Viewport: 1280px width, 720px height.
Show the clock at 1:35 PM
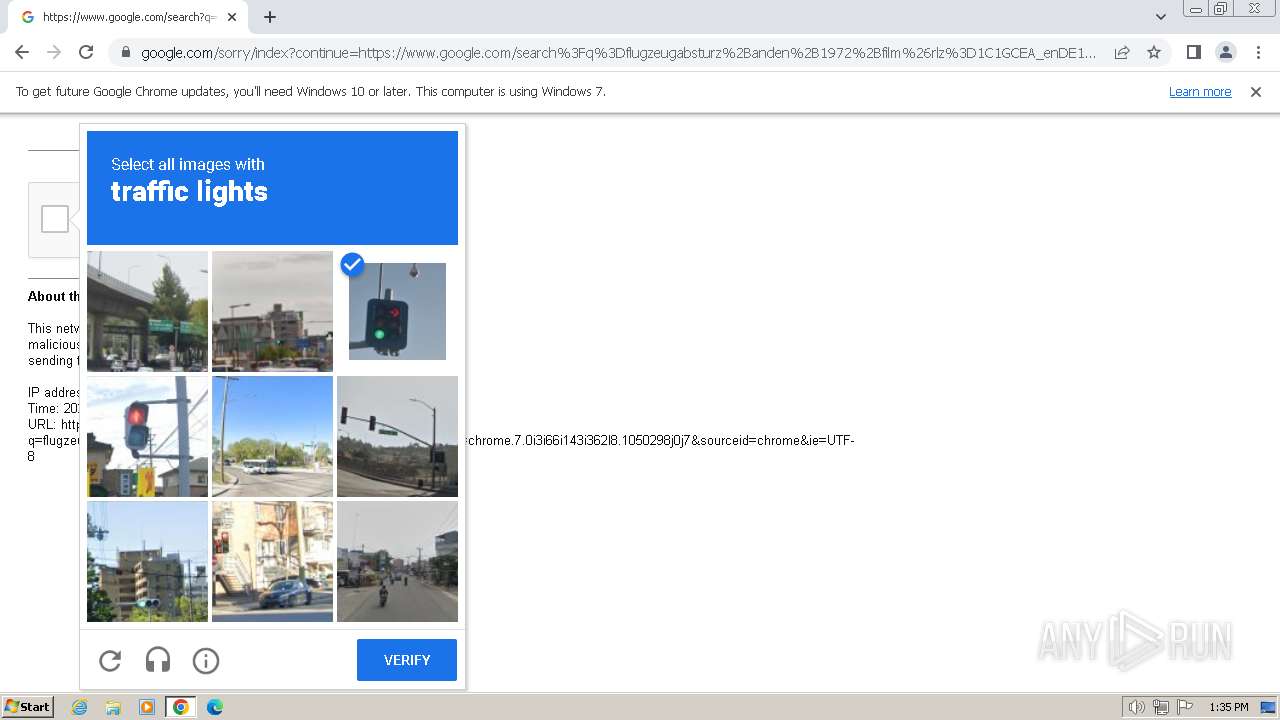tap(1229, 707)
